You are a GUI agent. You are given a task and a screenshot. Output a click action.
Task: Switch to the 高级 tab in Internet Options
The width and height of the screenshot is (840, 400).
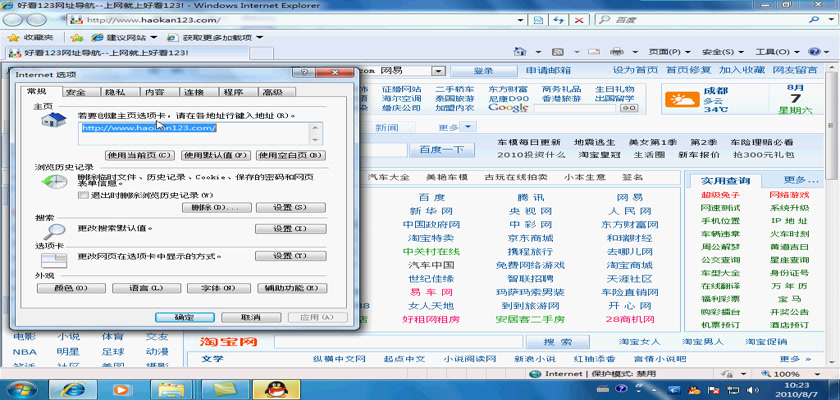(271, 92)
